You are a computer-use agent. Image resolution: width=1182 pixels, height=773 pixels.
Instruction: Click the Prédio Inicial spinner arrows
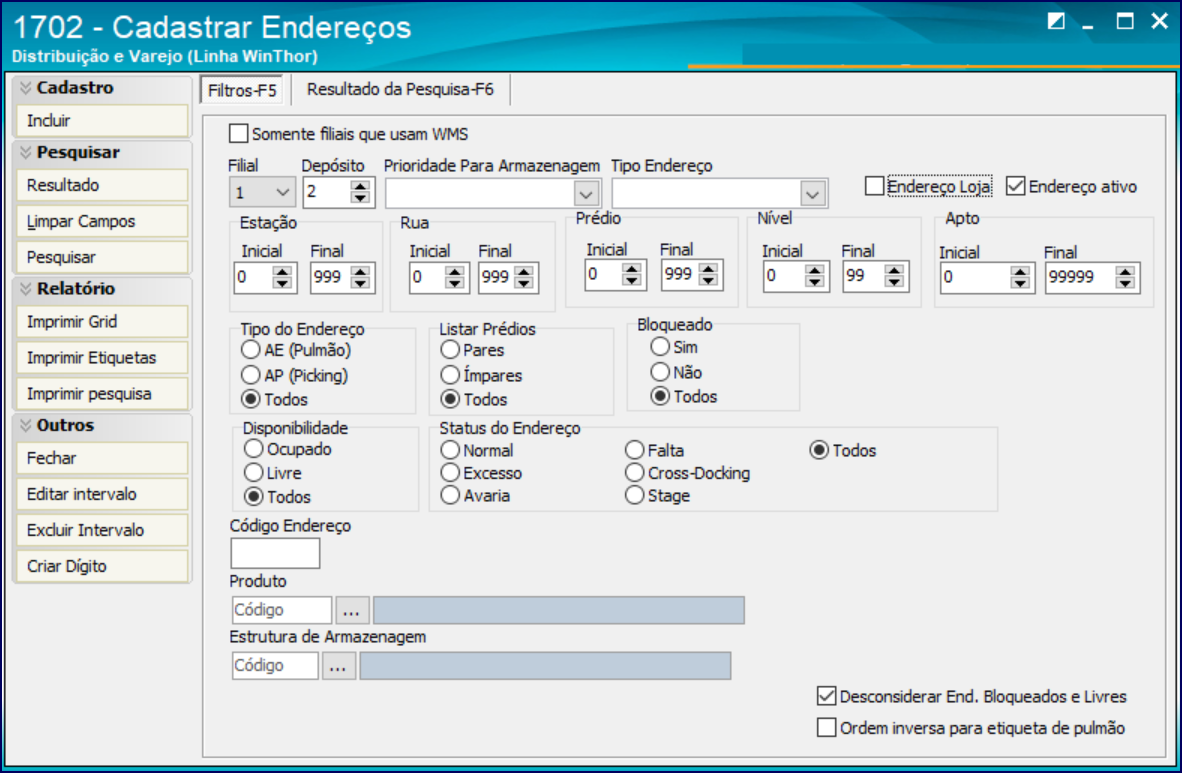[x=632, y=275]
